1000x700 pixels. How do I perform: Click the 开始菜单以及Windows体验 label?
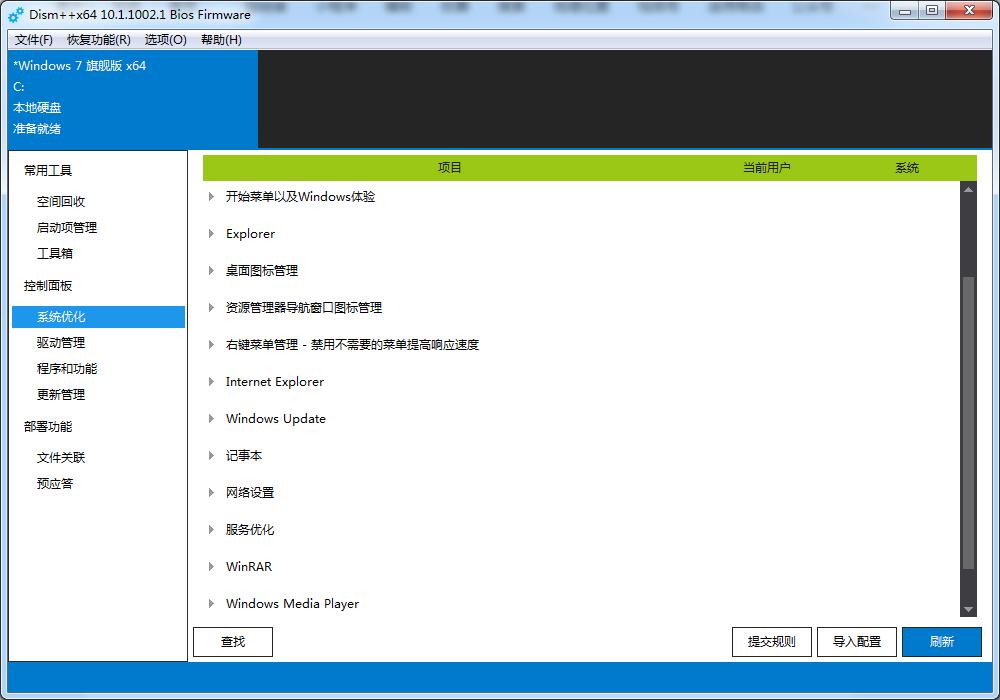click(300, 196)
